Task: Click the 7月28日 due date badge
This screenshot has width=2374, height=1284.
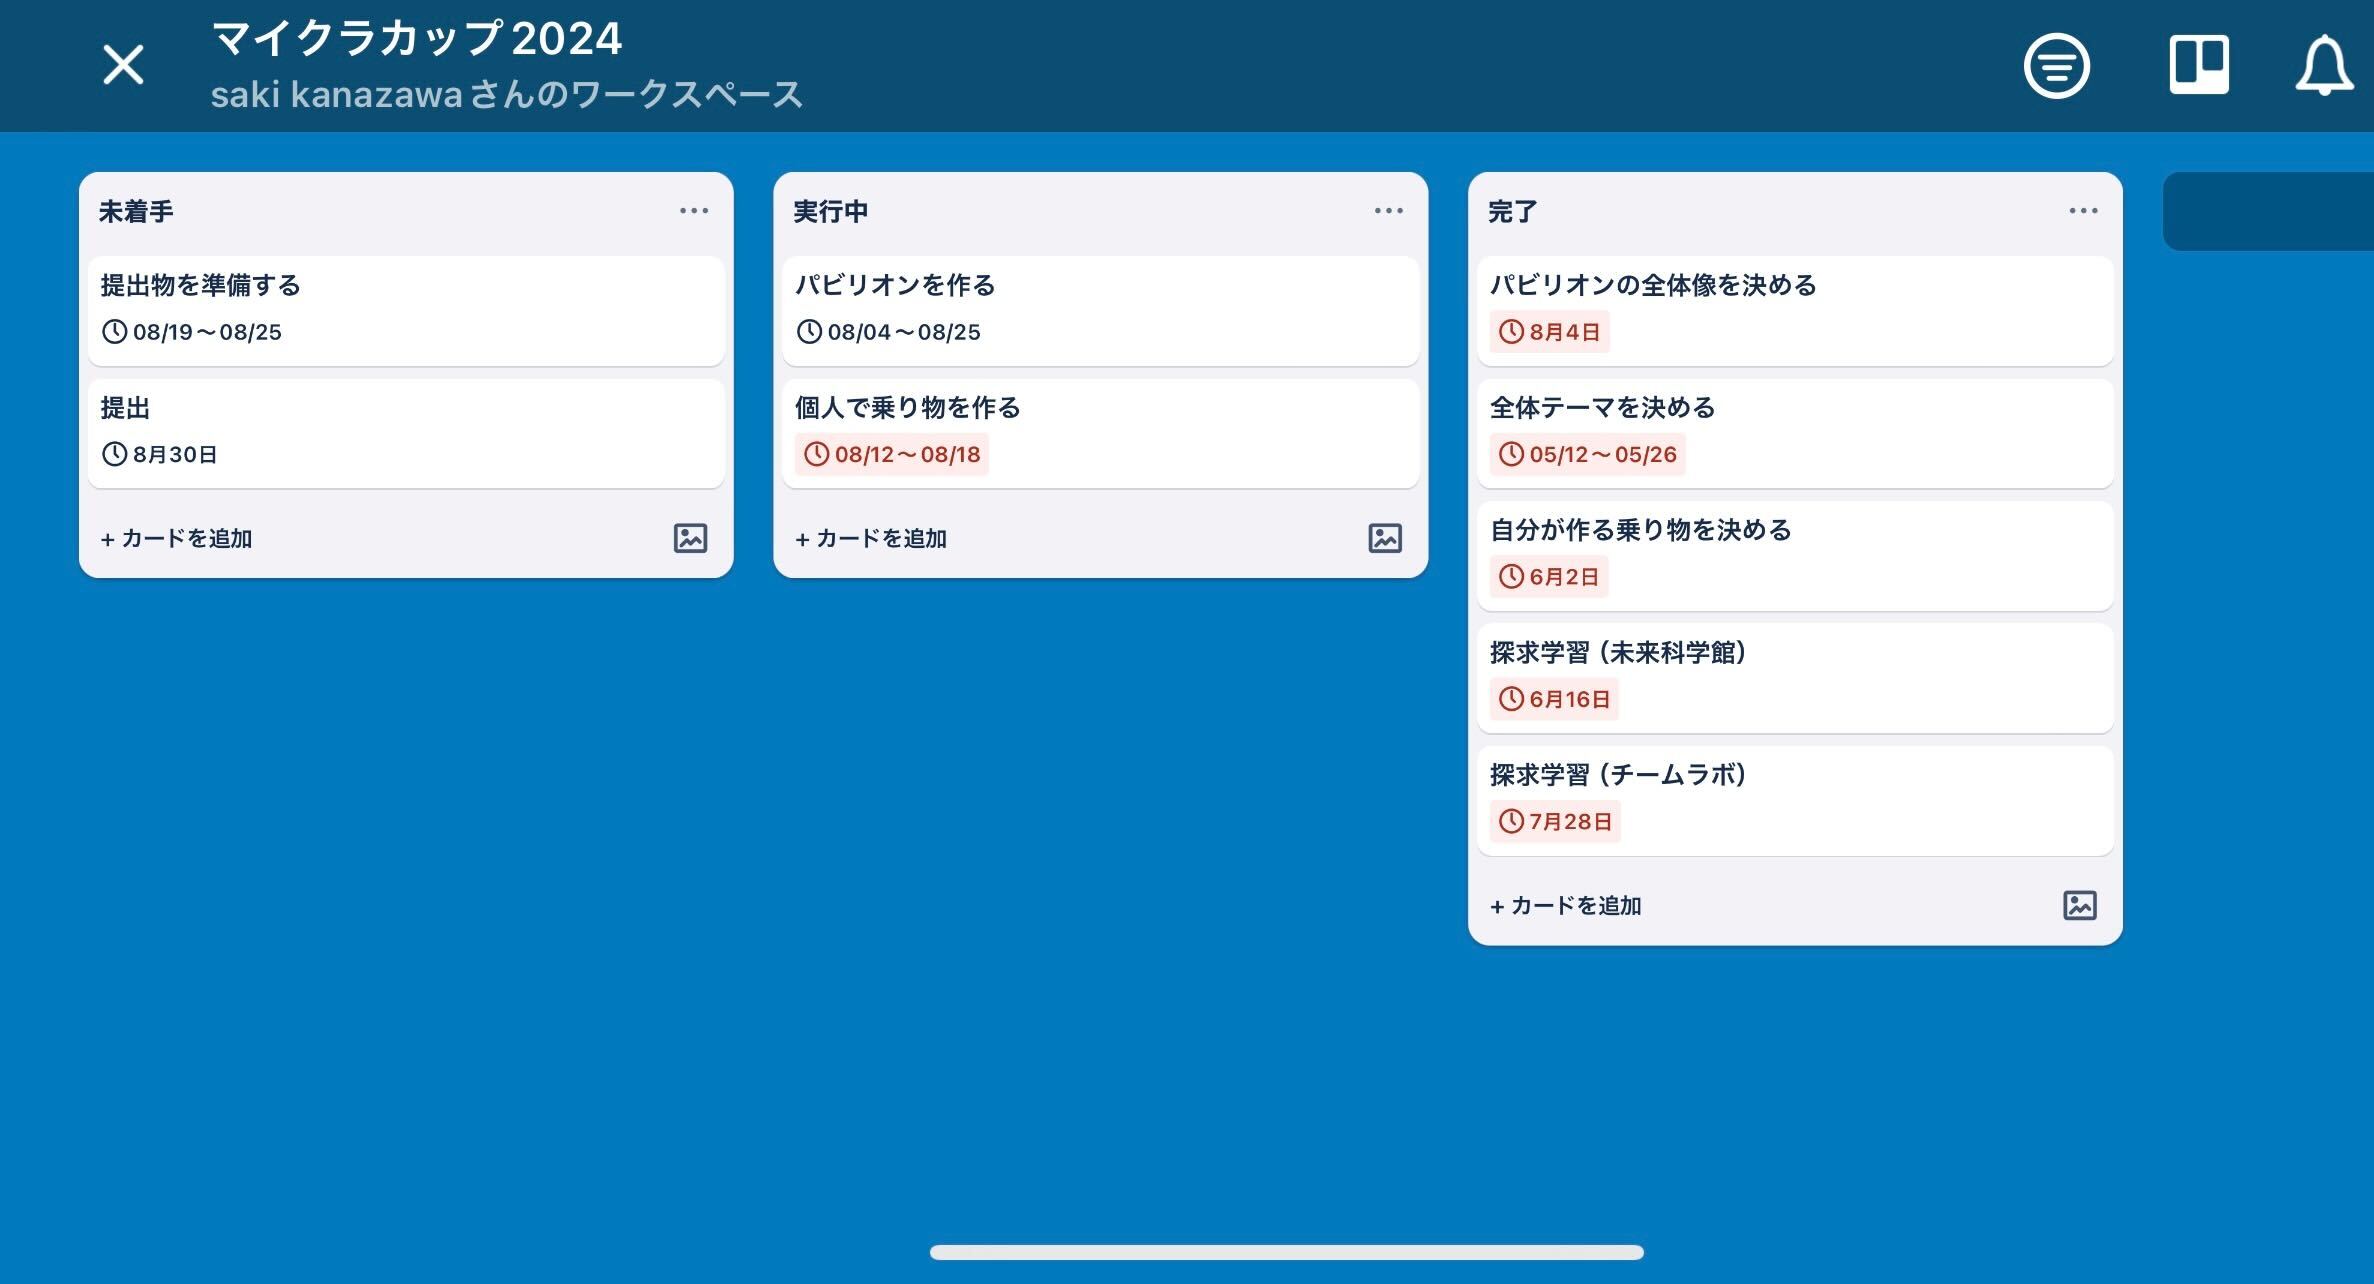Action: tap(1555, 822)
